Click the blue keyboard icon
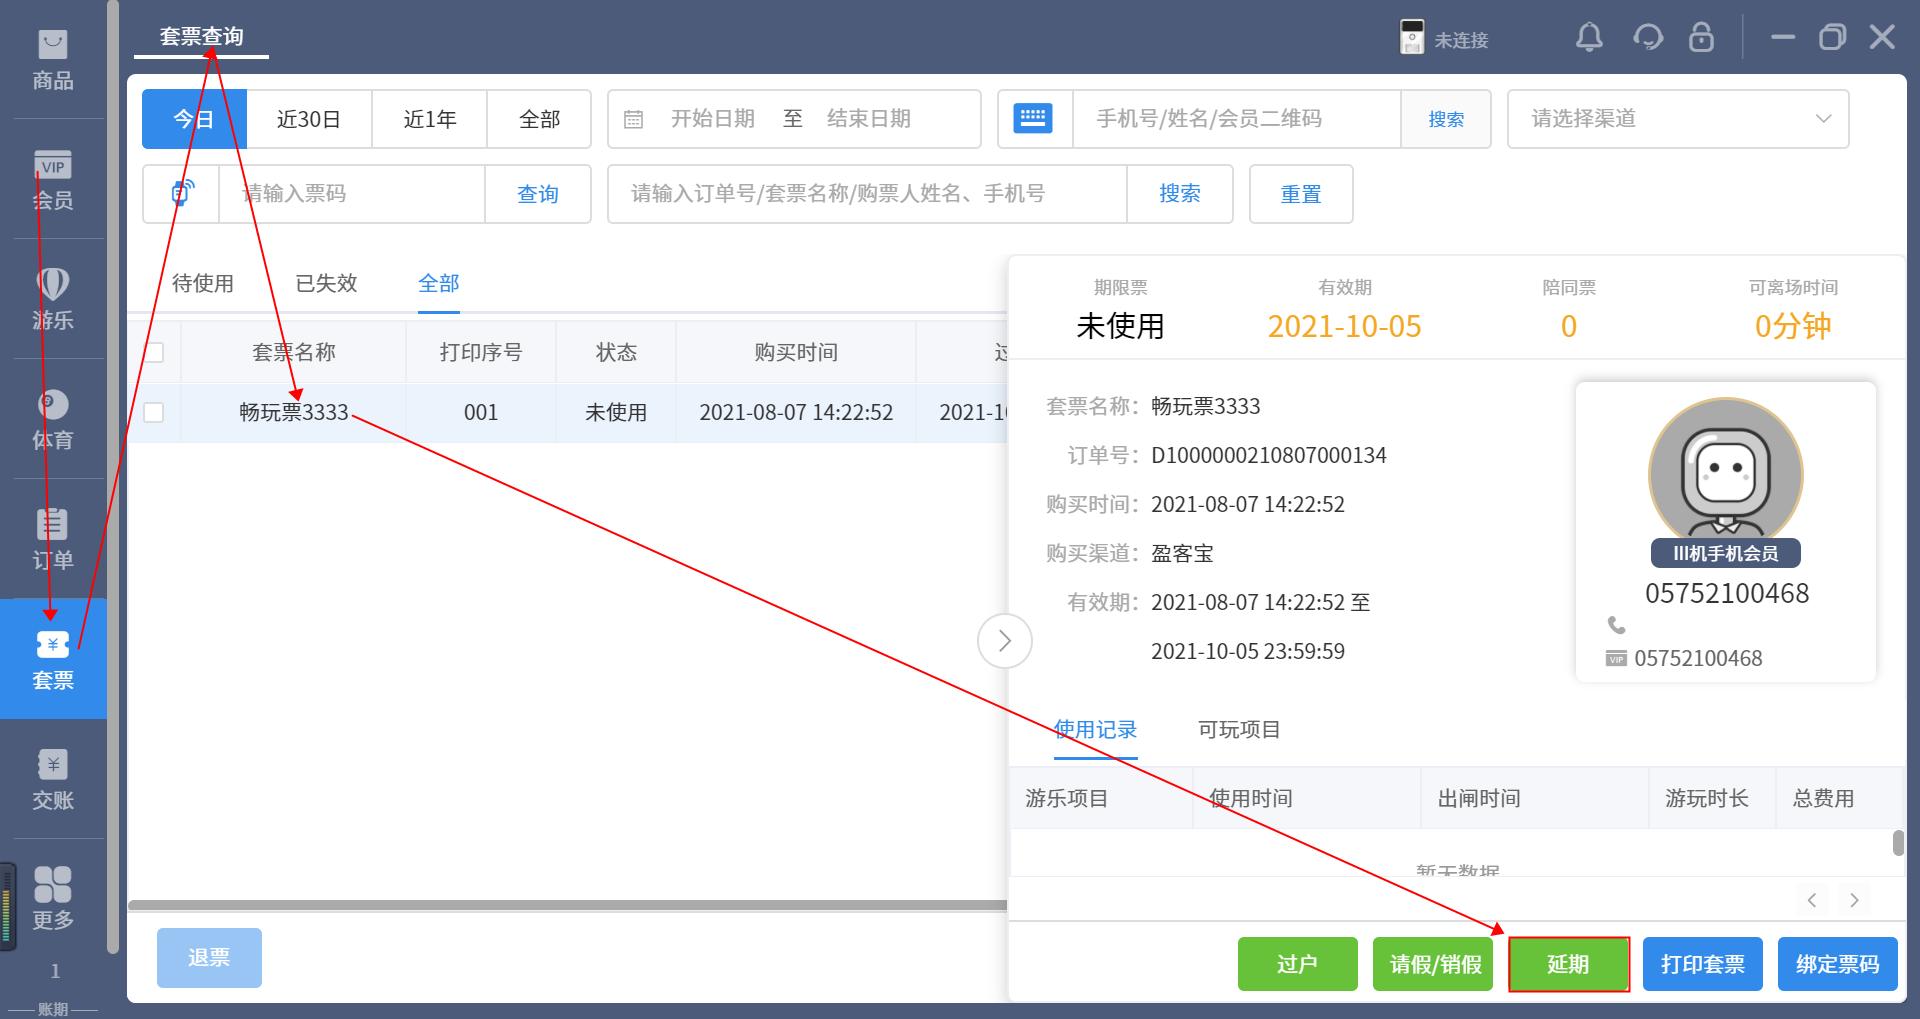The width and height of the screenshot is (1920, 1019). pos(1033,118)
